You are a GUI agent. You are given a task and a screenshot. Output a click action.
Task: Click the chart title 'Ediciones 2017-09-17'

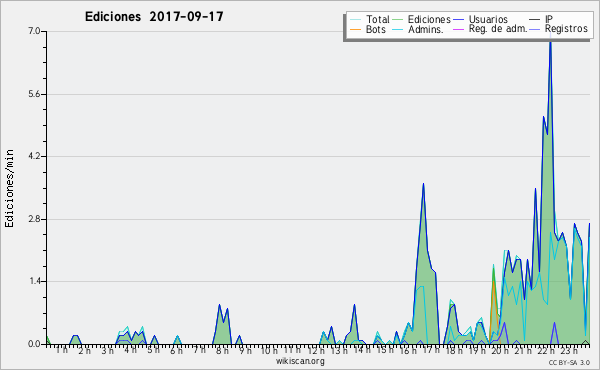154,17
